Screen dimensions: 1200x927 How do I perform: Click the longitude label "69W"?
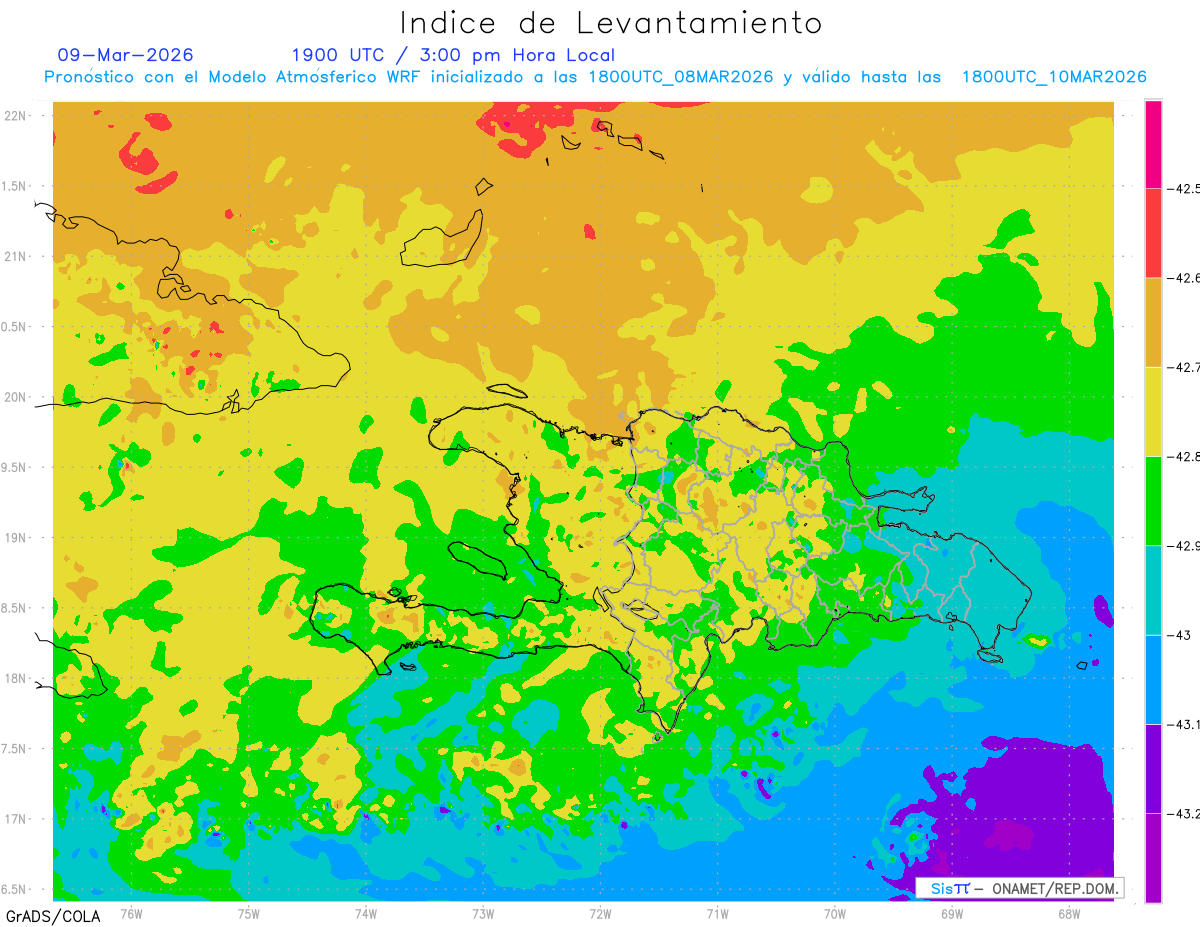[x=952, y=913]
